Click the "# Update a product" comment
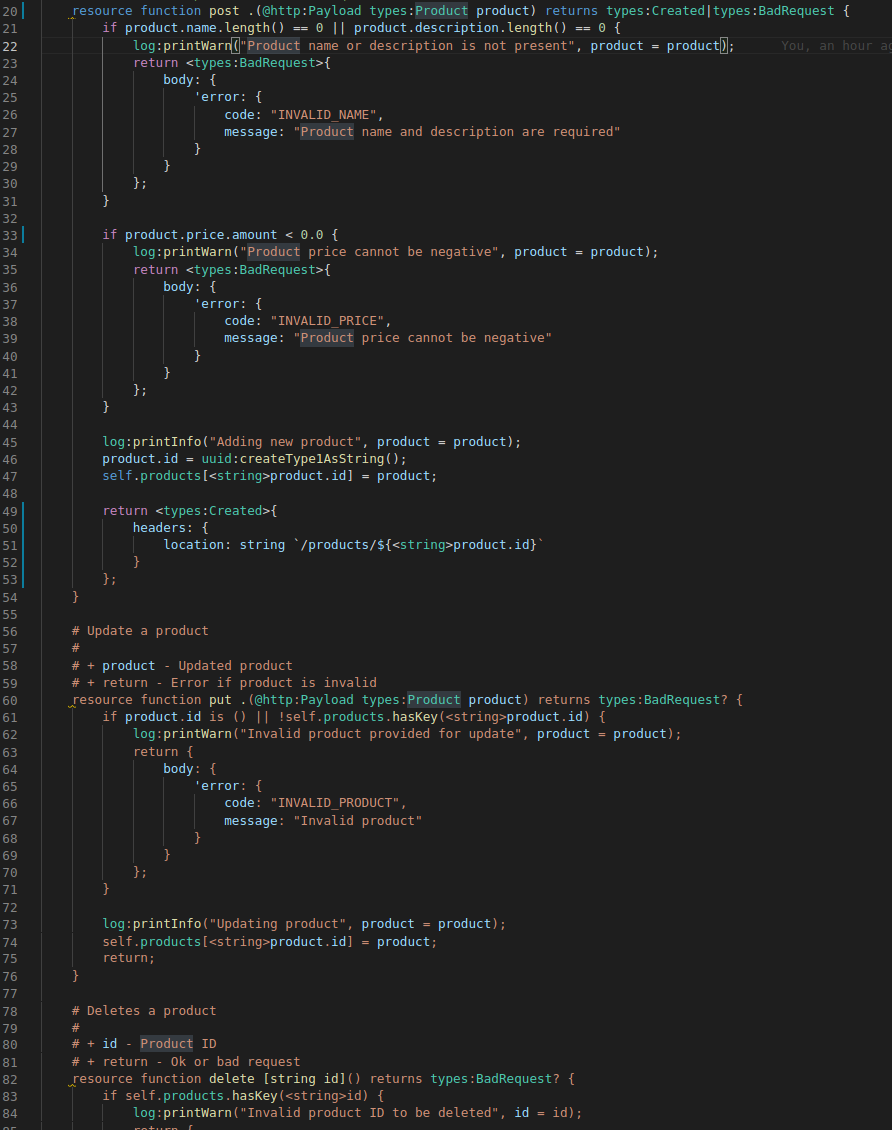Screen dimensions: 892x1130 pos(141,631)
